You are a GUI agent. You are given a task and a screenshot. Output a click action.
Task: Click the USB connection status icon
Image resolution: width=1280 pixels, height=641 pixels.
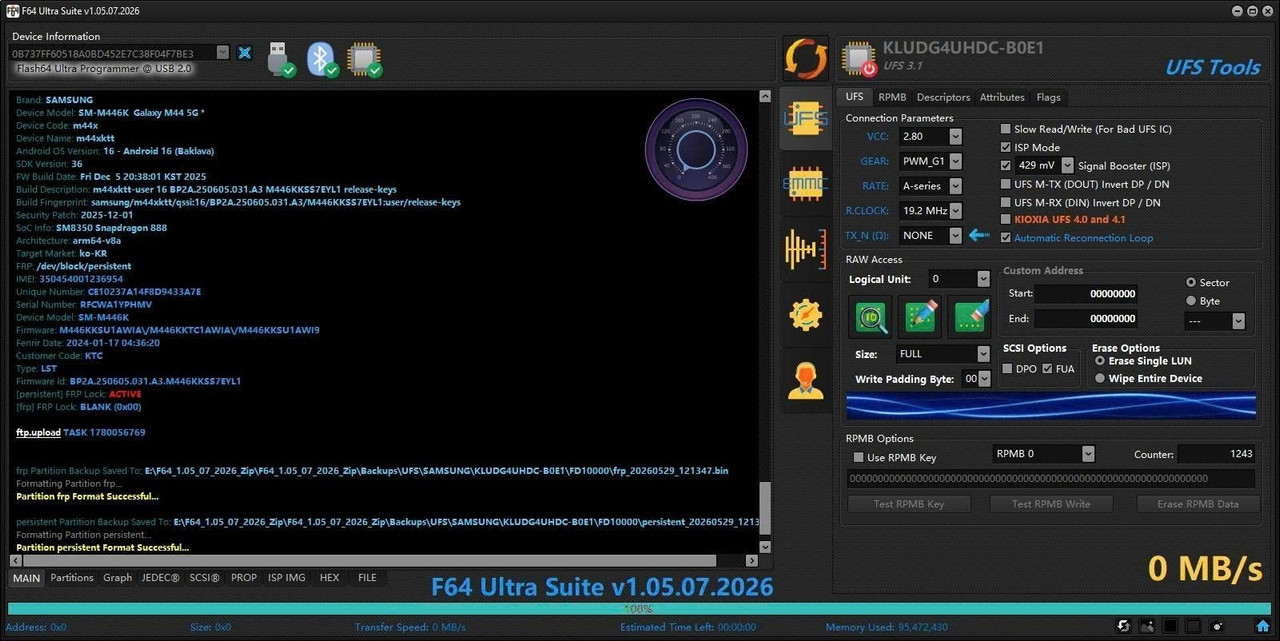(x=282, y=59)
